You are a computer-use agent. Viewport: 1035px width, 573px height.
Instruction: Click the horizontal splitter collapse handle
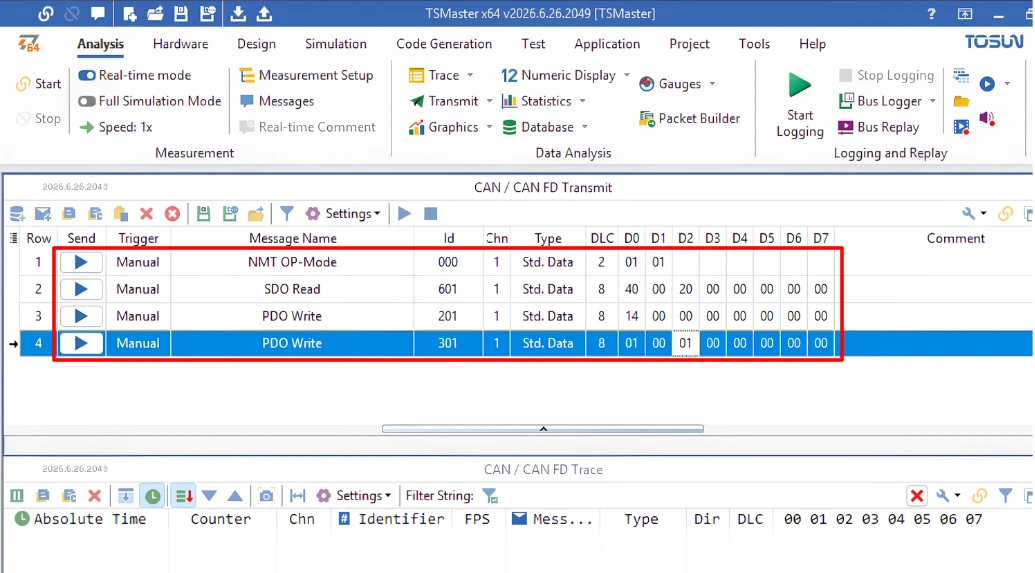[x=543, y=429]
